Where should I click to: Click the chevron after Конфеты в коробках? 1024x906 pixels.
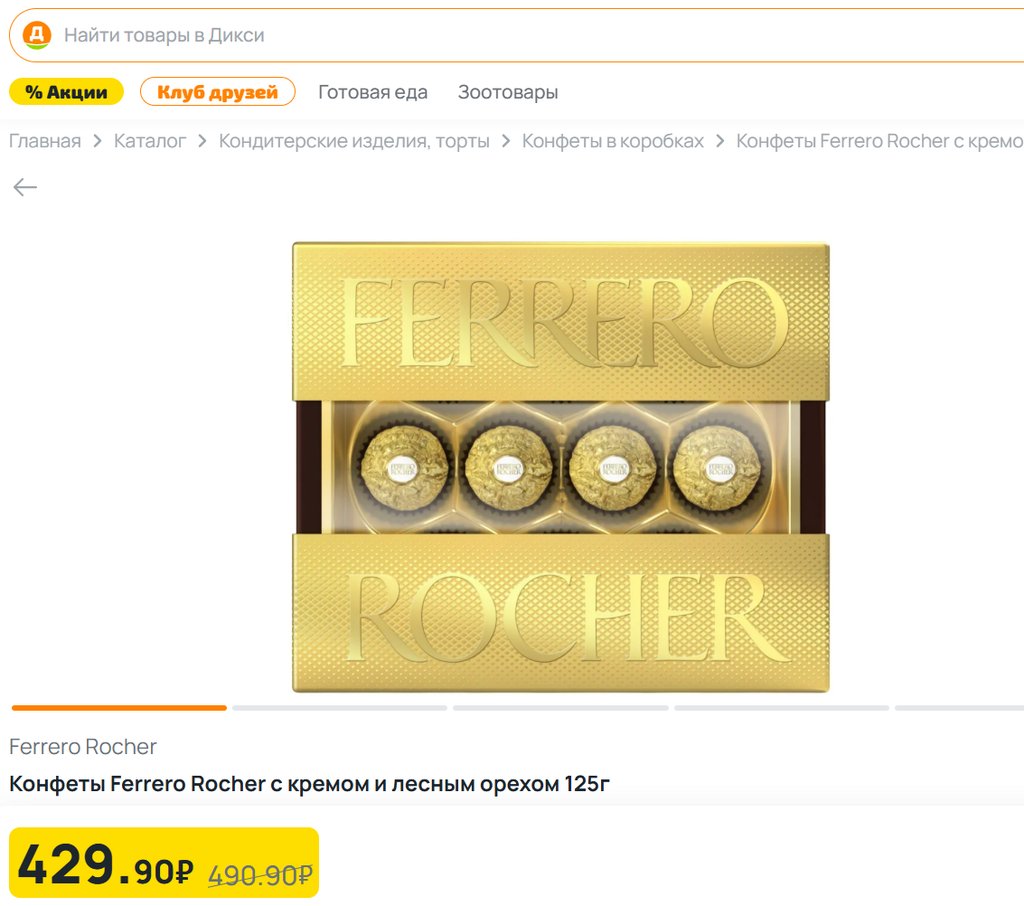click(720, 141)
